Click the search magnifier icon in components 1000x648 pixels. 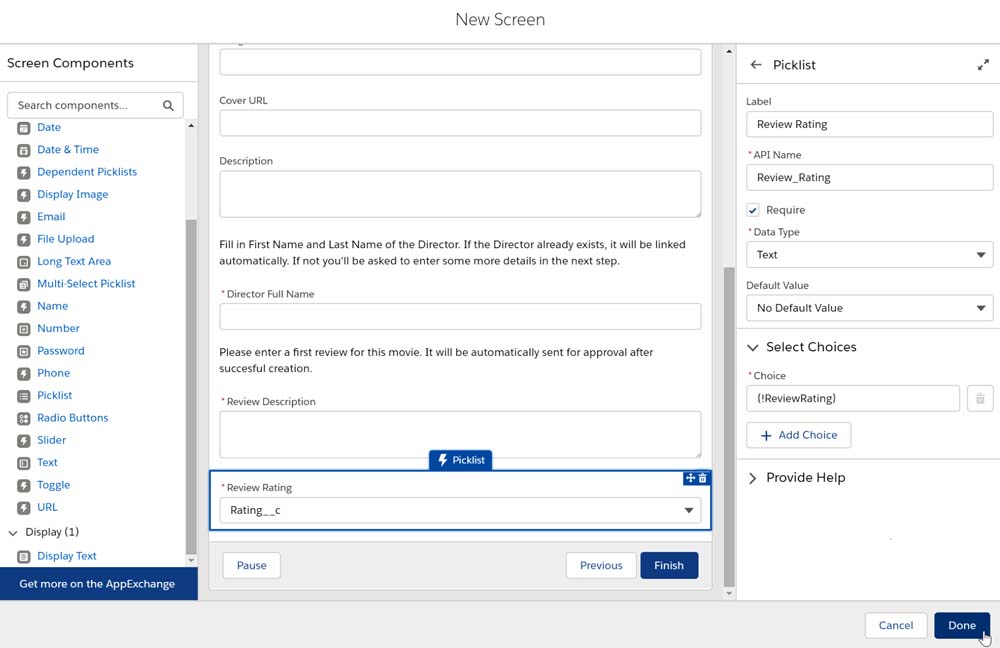(x=168, y=105)
